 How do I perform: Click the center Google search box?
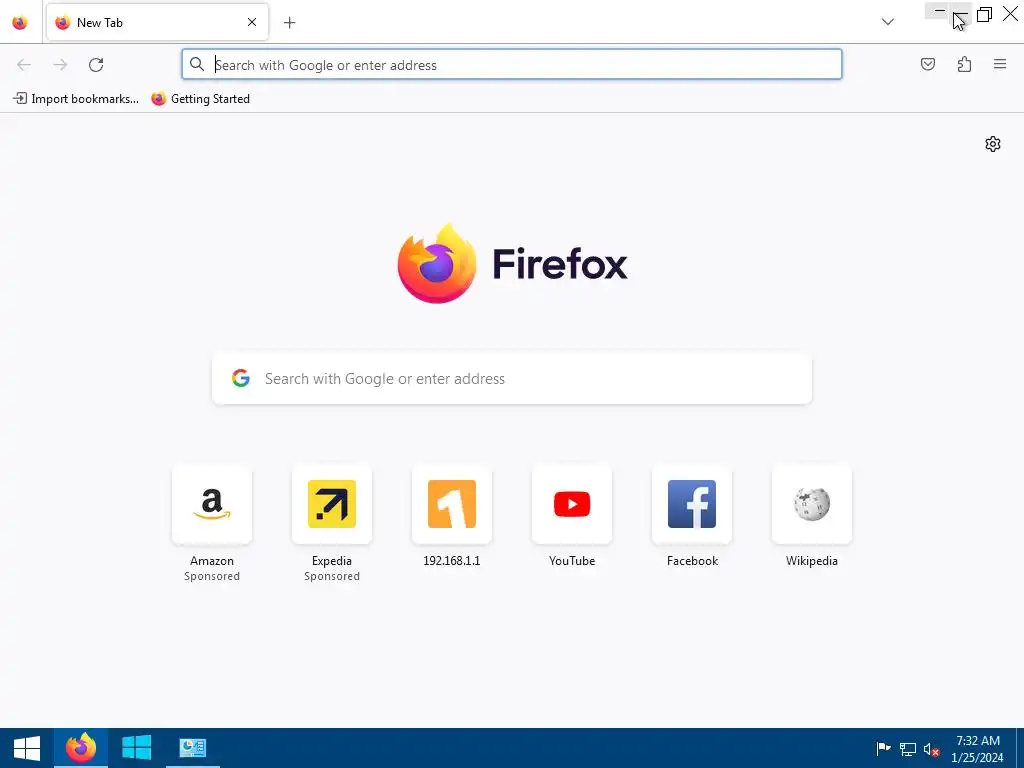tap(512, 379)
